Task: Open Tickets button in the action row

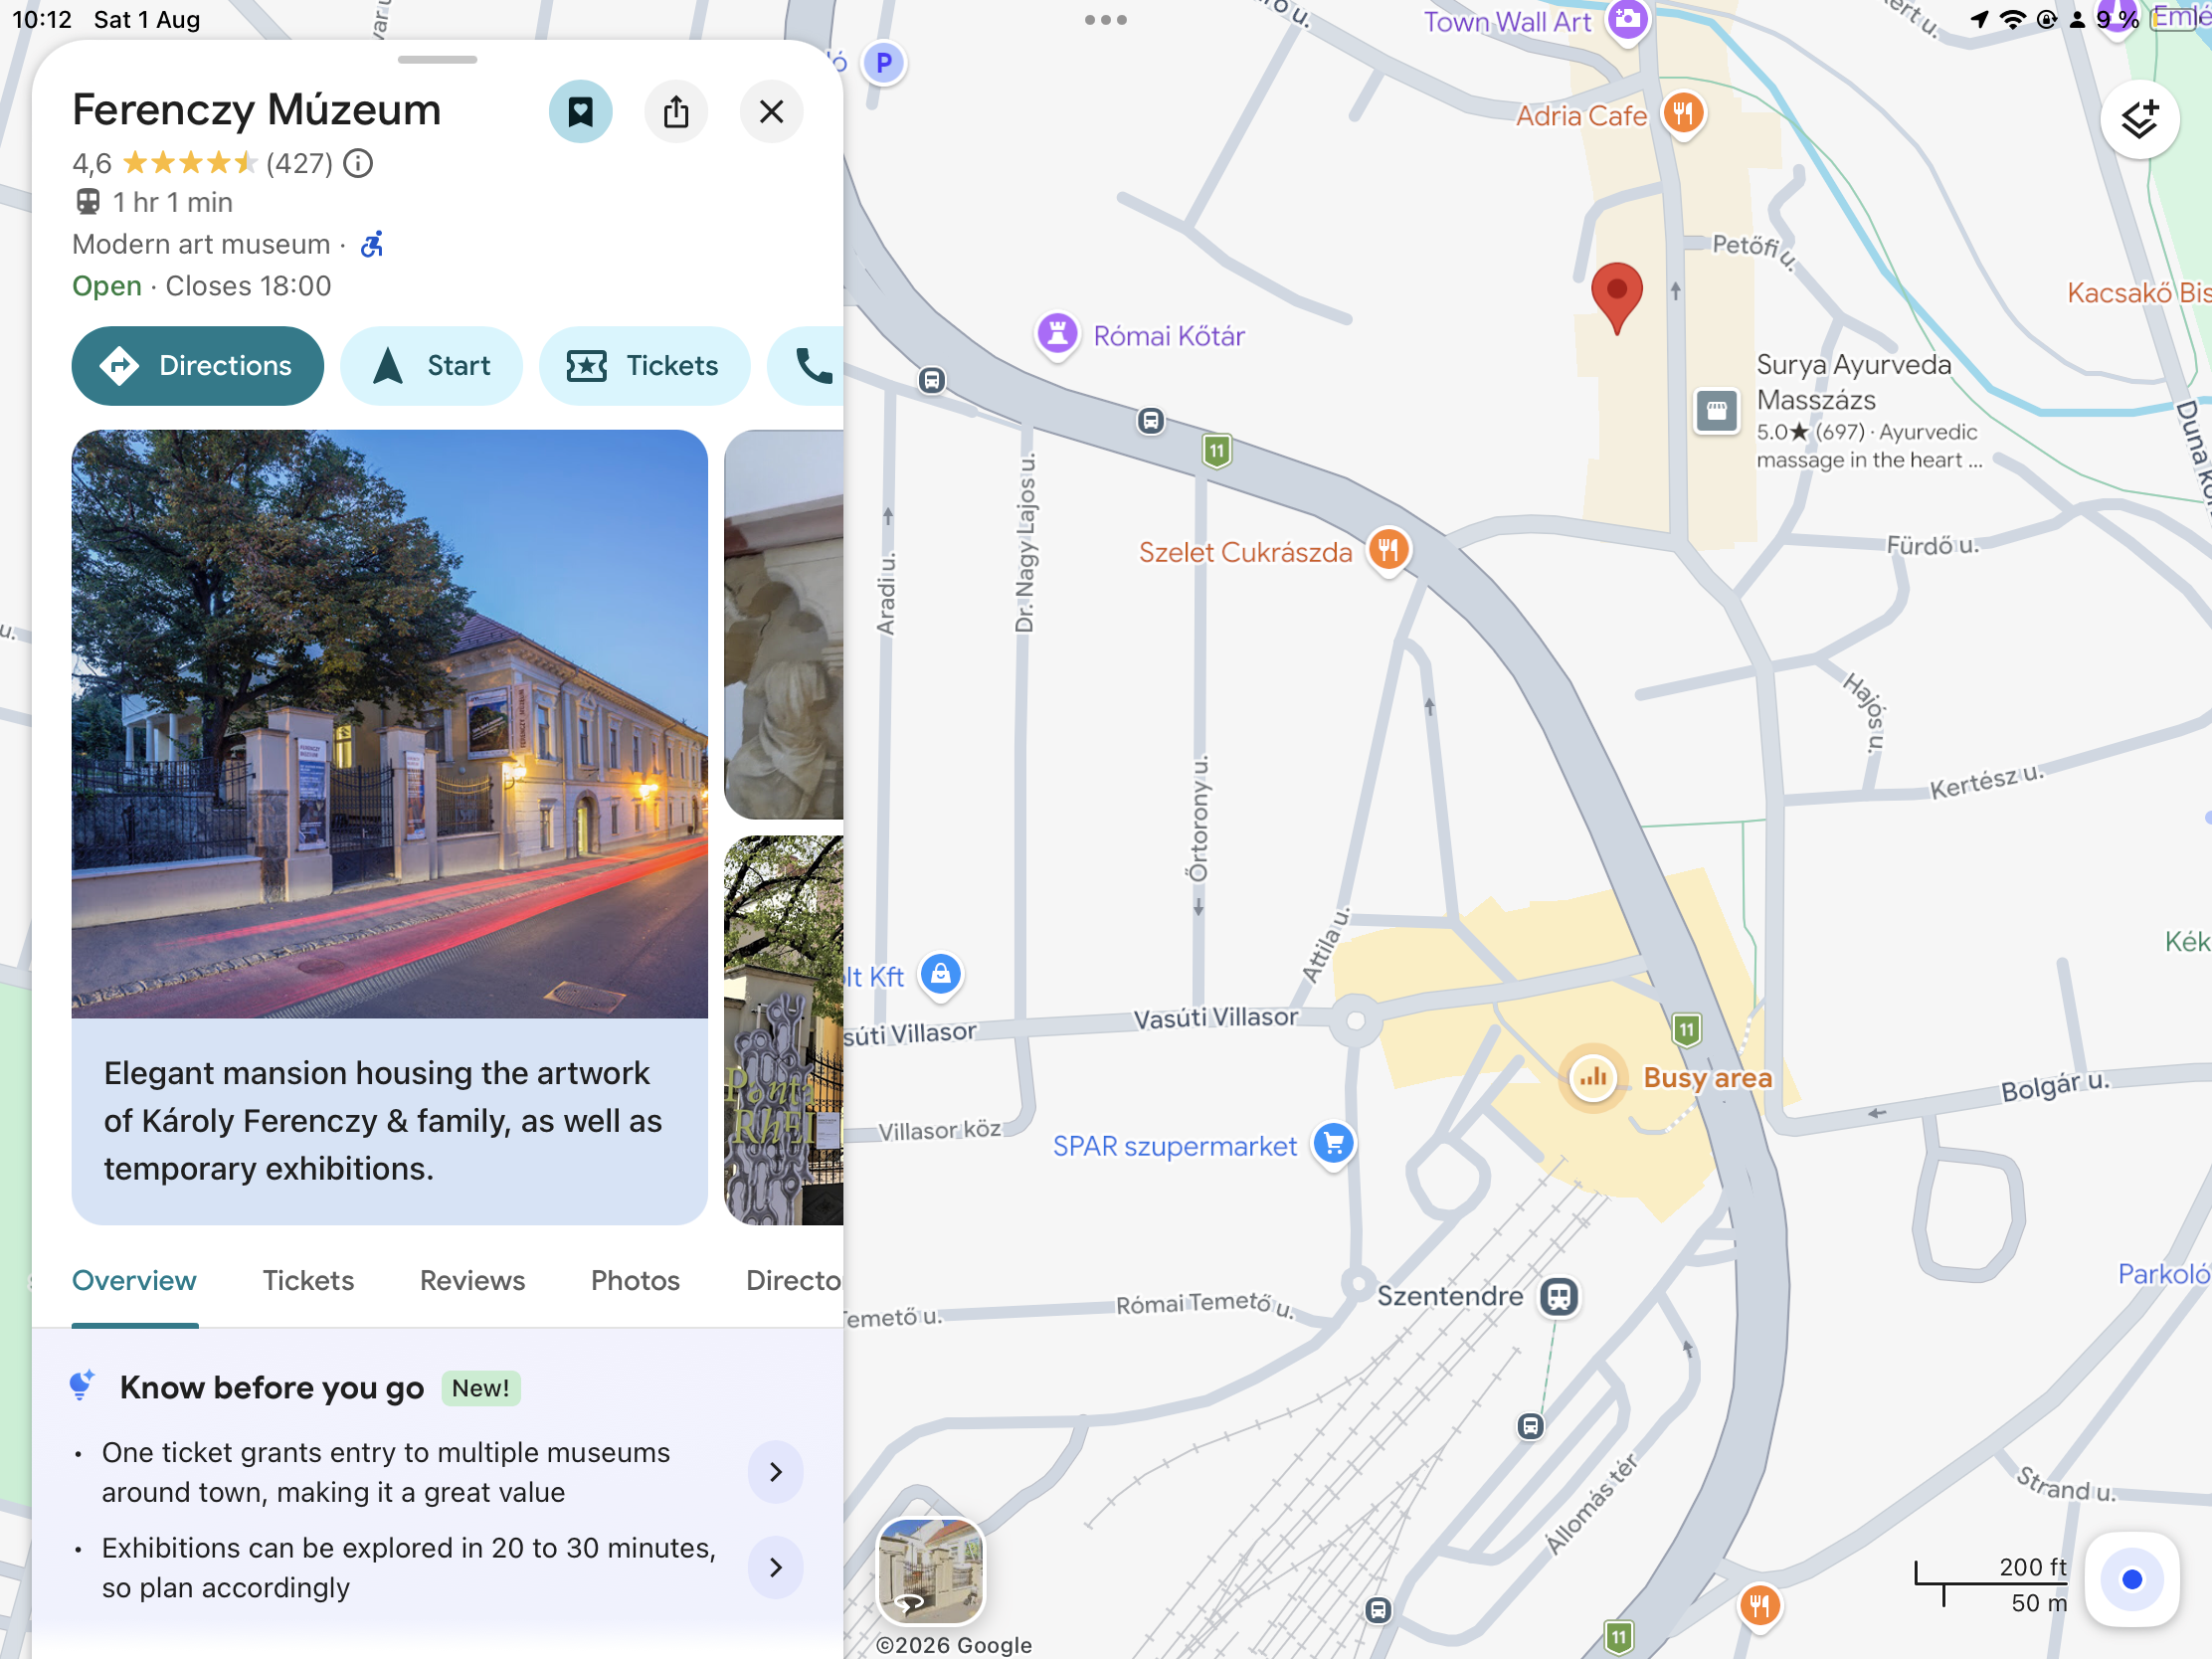Action: pos(644,366)
